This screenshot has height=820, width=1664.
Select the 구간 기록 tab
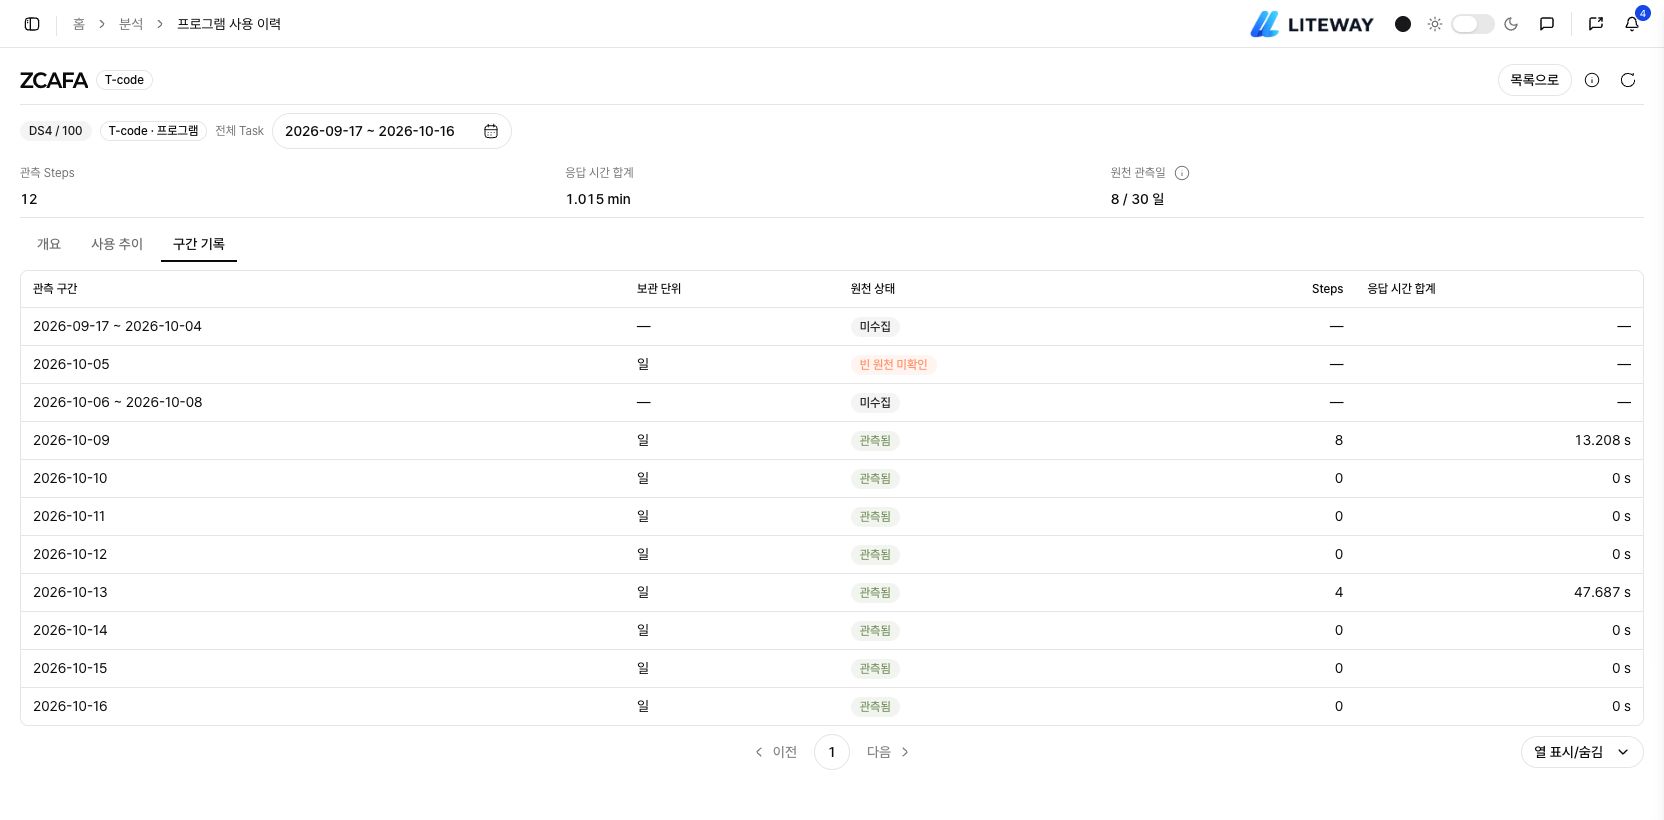pyautogui.click(x=199, y=244)
